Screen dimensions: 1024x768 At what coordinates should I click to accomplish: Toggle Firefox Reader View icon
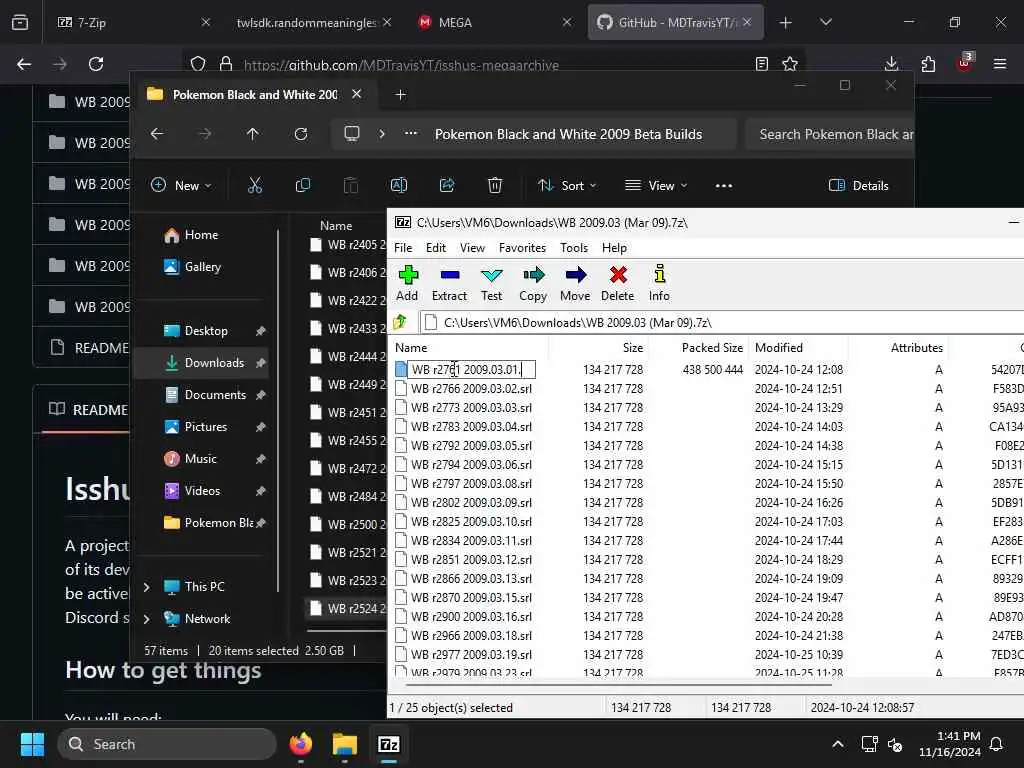pyautogui.click(x=761, y=64)
